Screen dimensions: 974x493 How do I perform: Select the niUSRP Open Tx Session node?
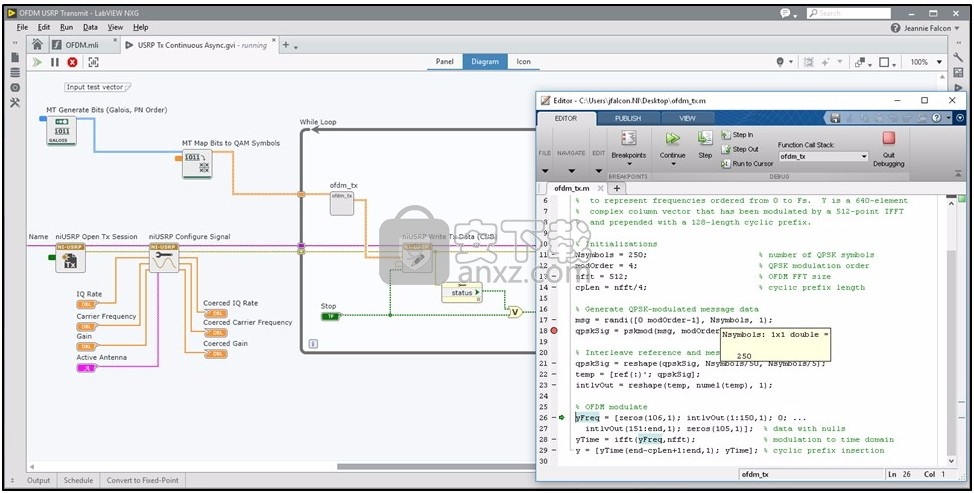[70, 258]
